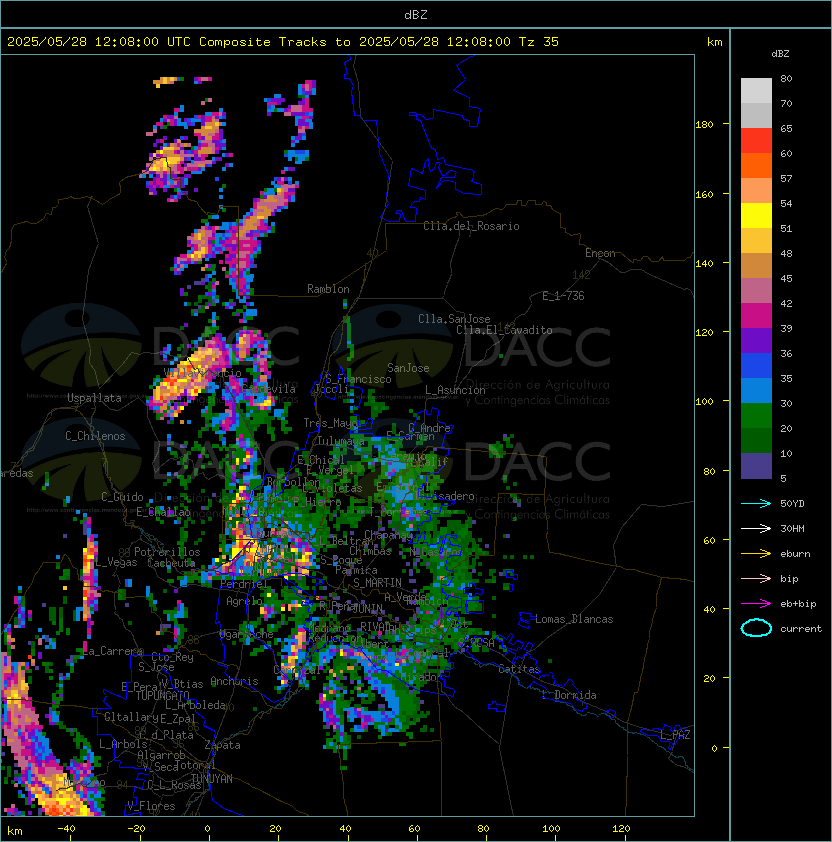Click the white 30HM track arrow in legend

756,528
